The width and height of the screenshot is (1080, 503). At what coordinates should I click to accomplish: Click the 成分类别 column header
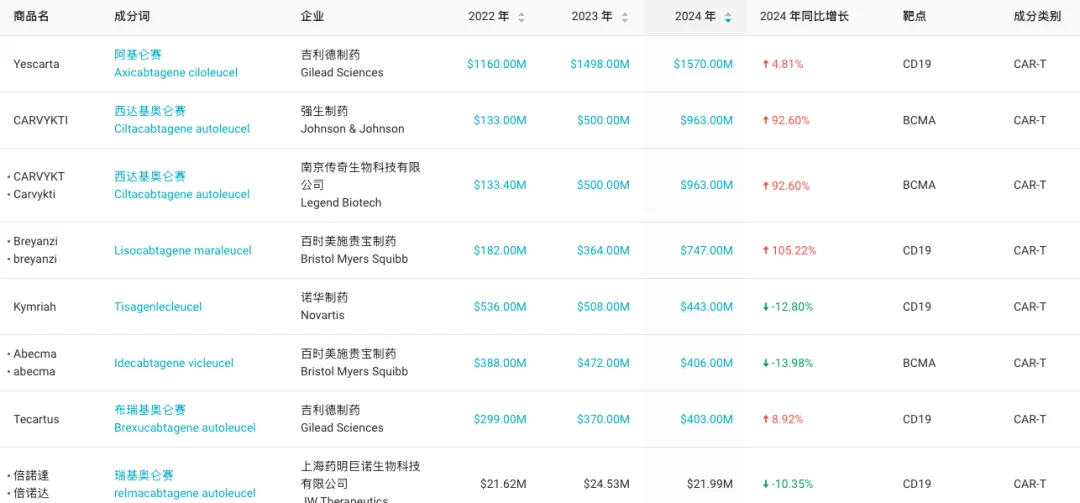click(1037, 17)
